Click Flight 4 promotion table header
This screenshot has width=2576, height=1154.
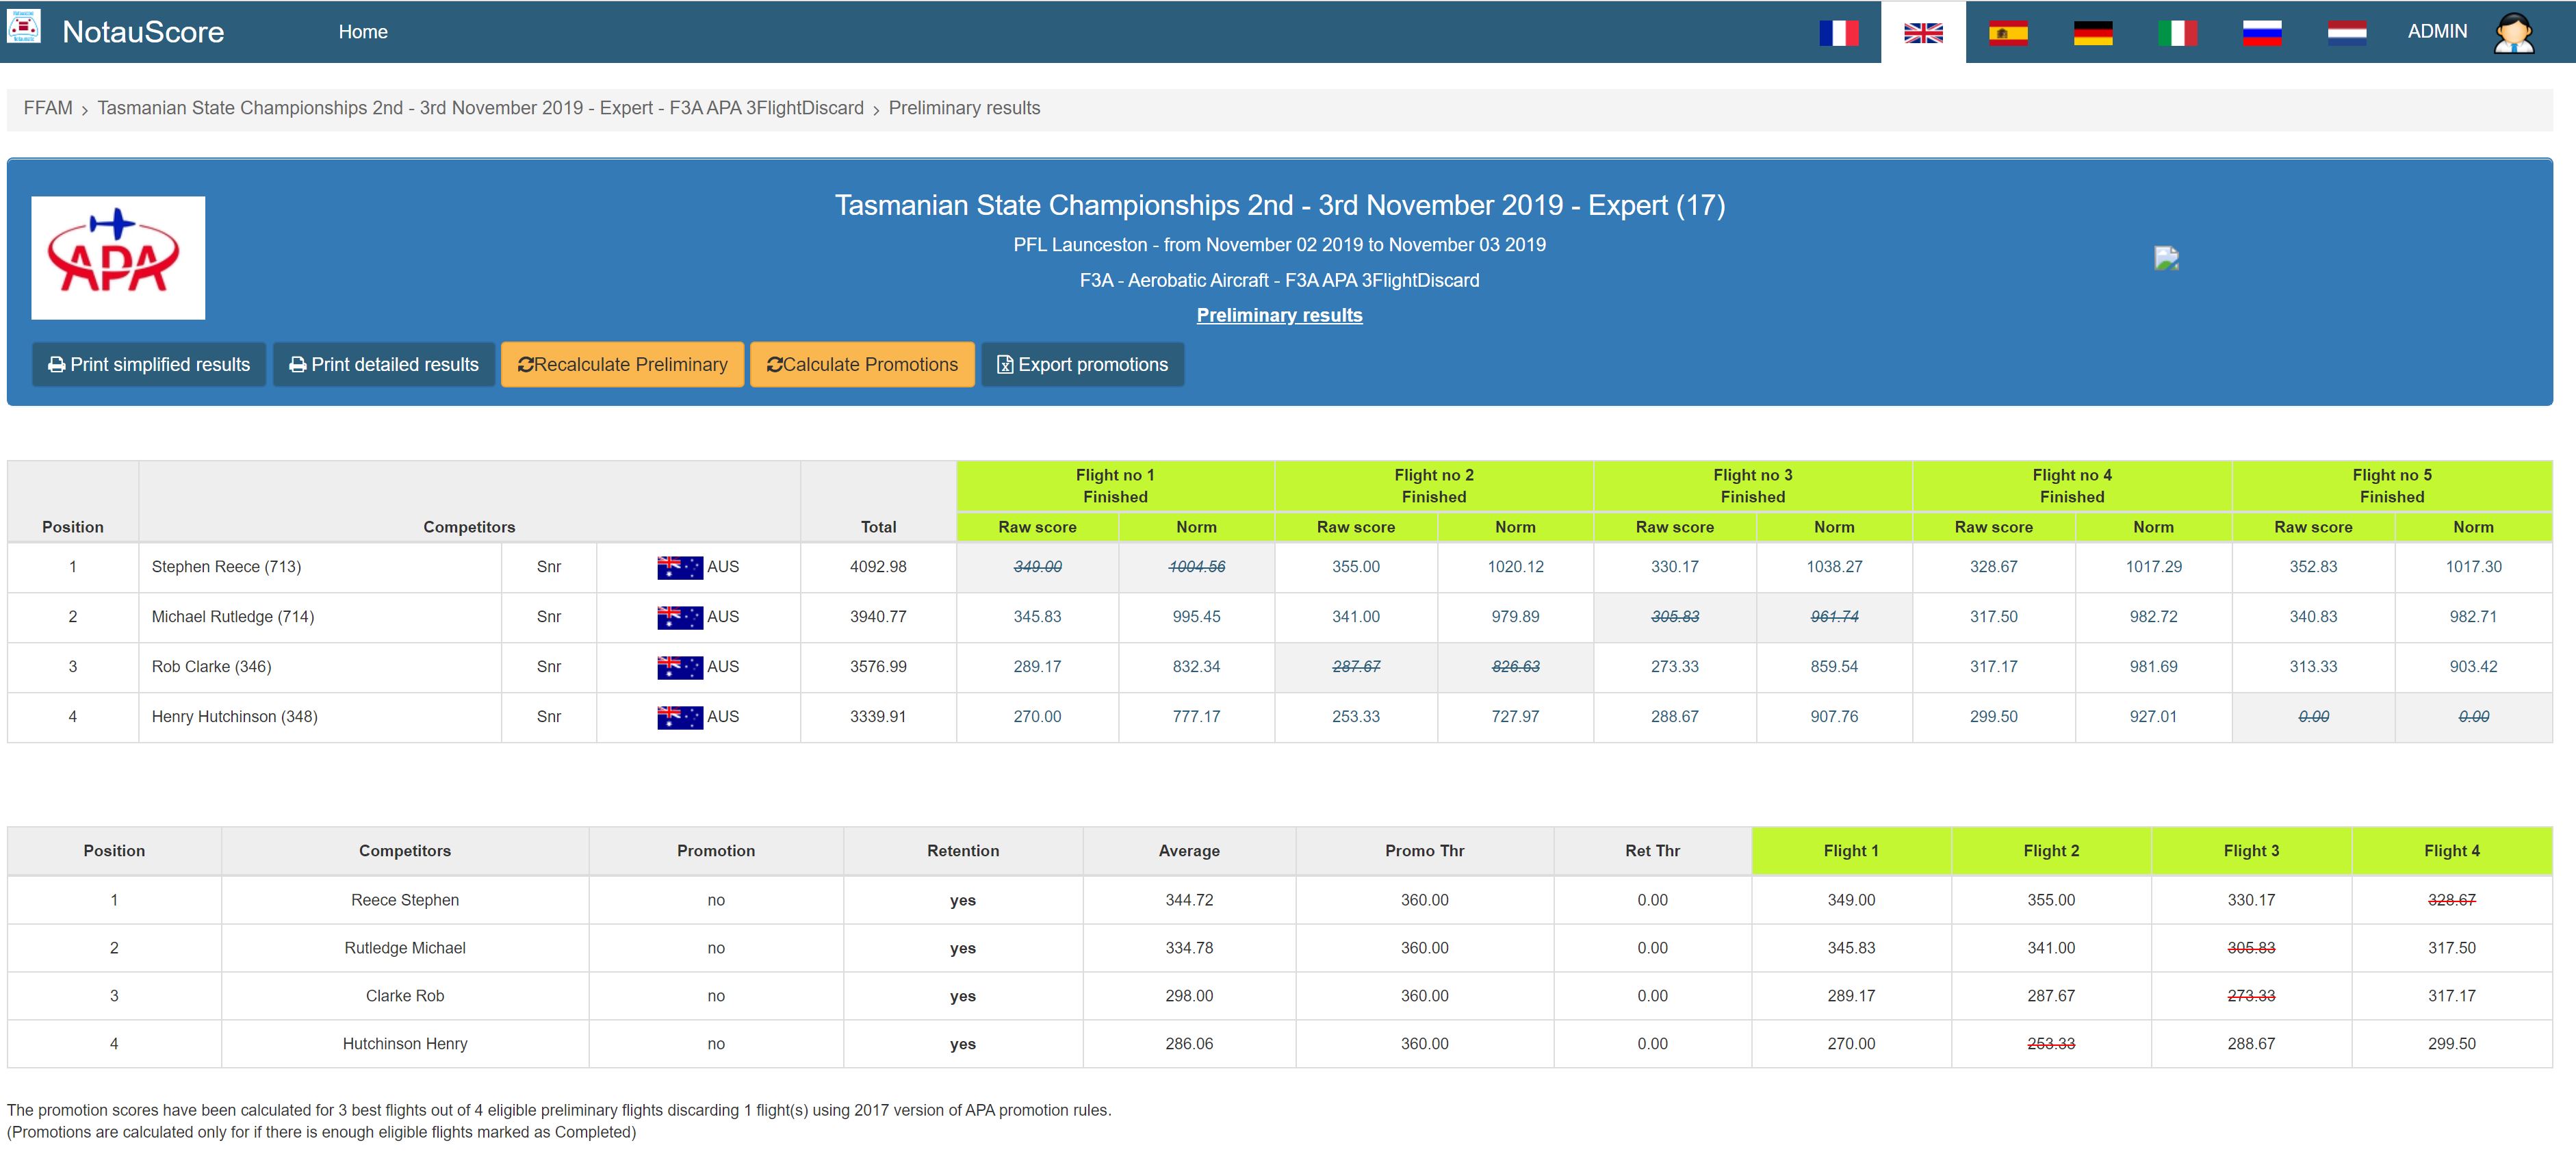tap(2452, 851)
